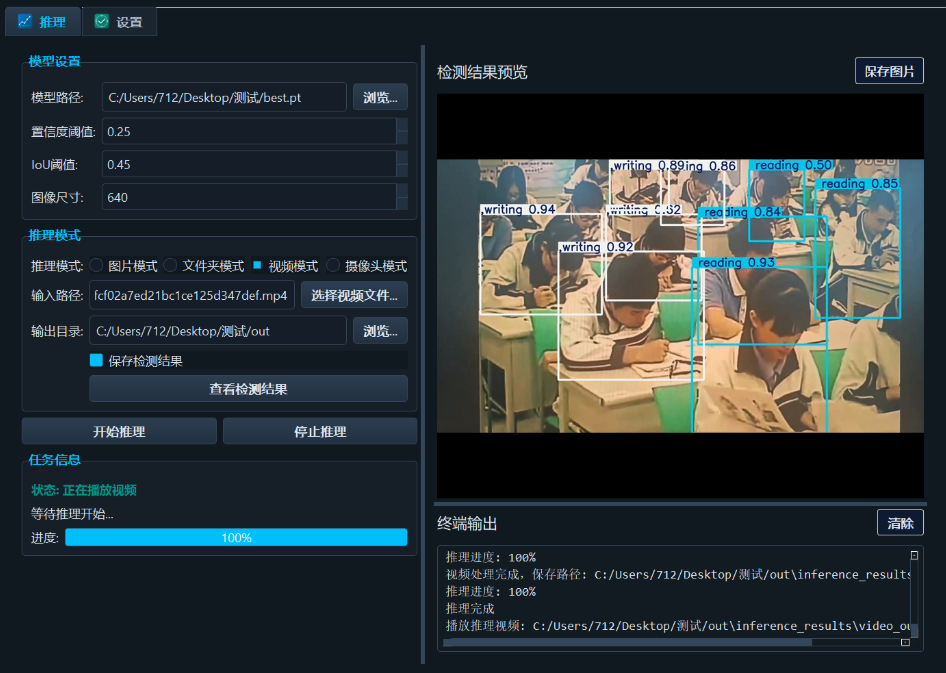The image size is (946, 673).
Task: Click 浏览 beside the output directory field
Action: (x=380, y=330)
